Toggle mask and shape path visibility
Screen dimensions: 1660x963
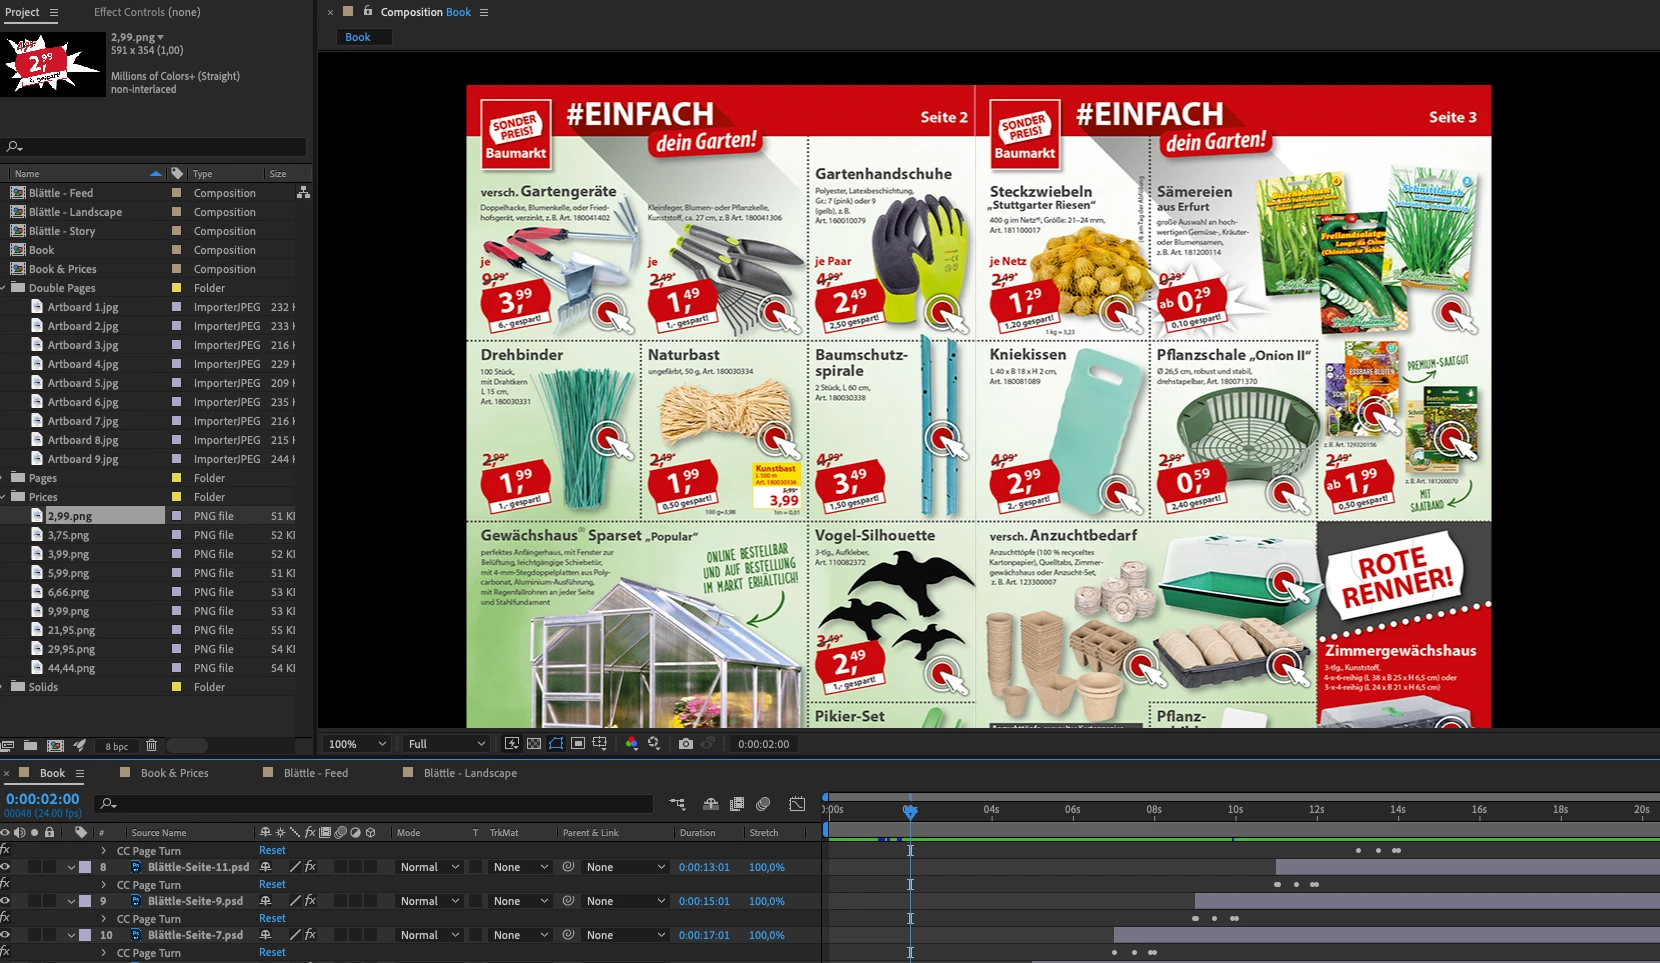coord(556,743)
